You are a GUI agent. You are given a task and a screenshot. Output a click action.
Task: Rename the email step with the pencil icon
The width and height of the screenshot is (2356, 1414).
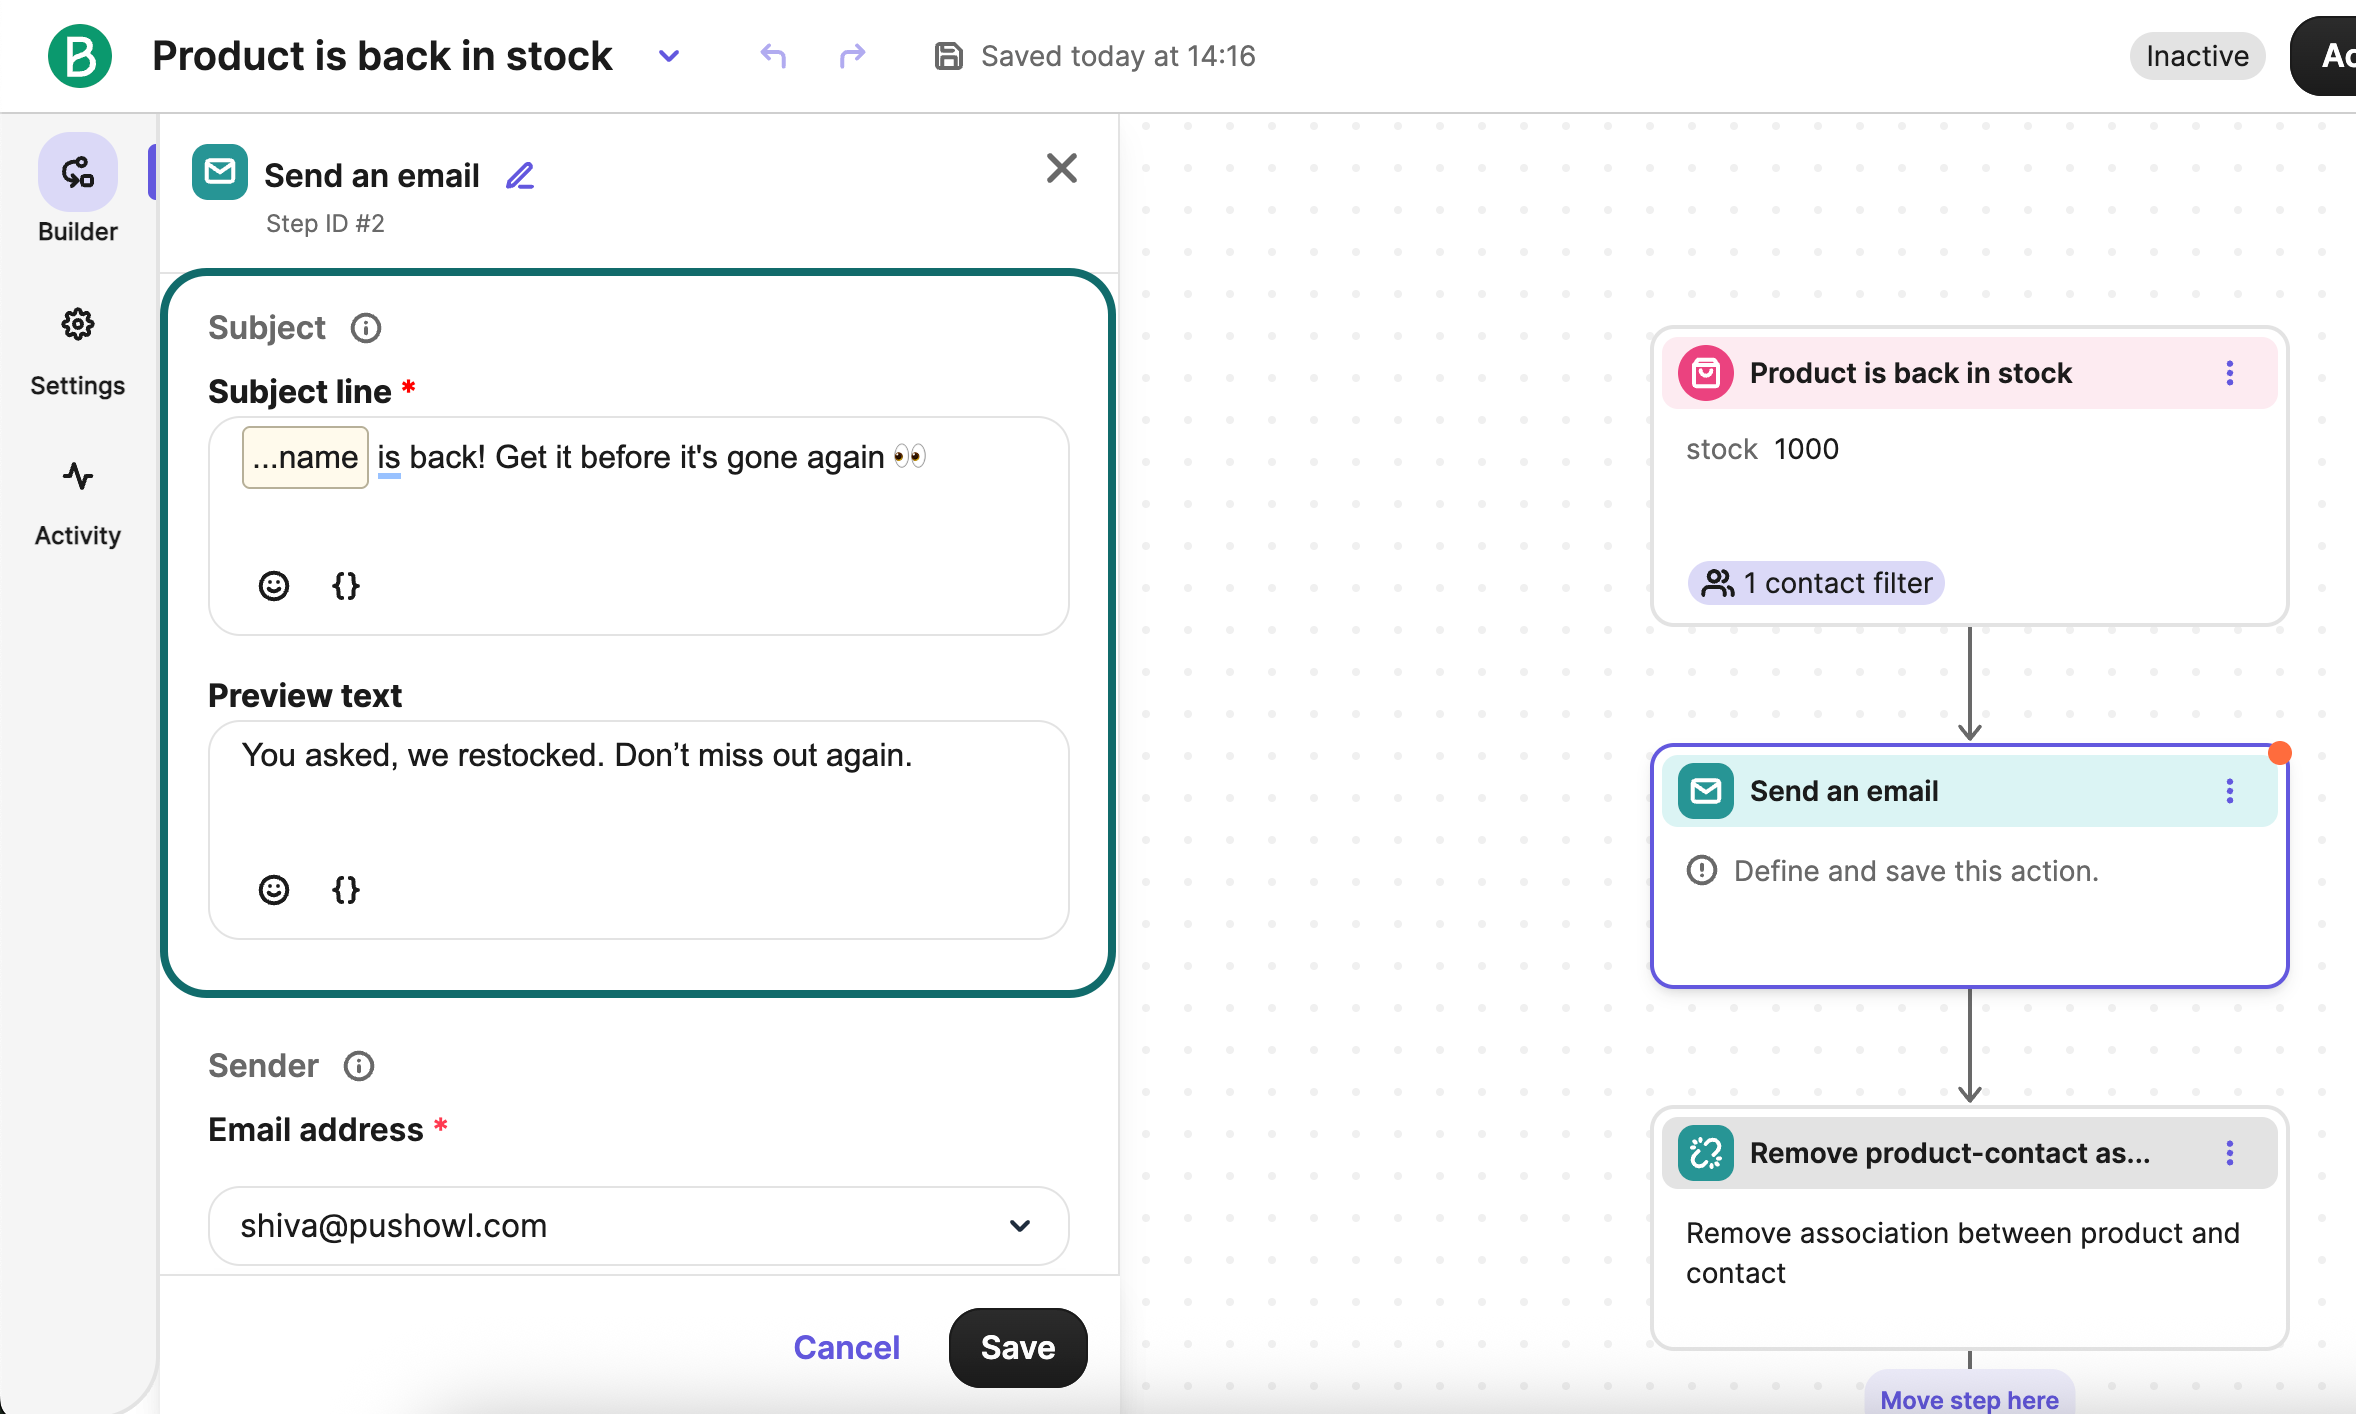point(519,174)
